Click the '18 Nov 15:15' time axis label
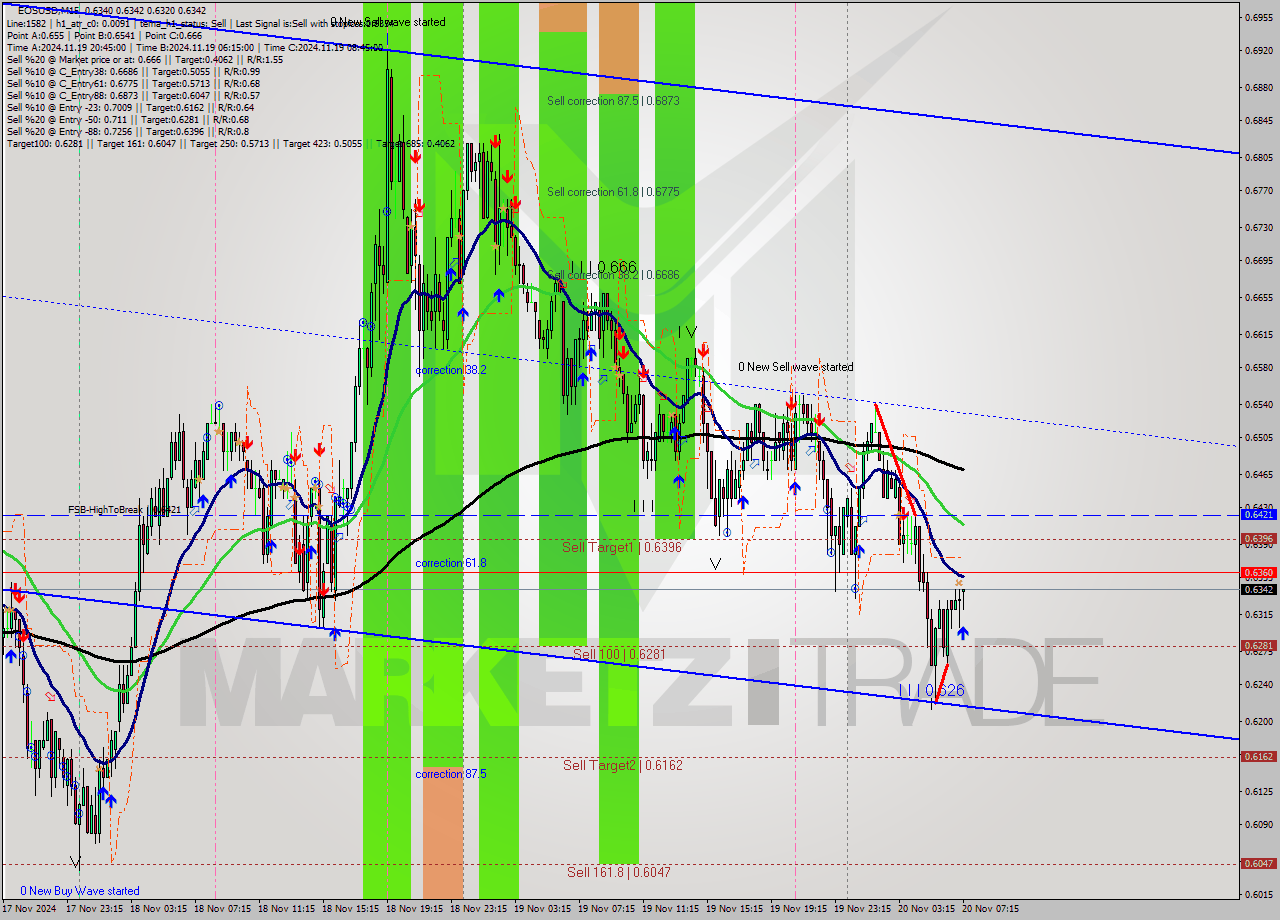The image size is (1280, 920). (x=352, y=909)
